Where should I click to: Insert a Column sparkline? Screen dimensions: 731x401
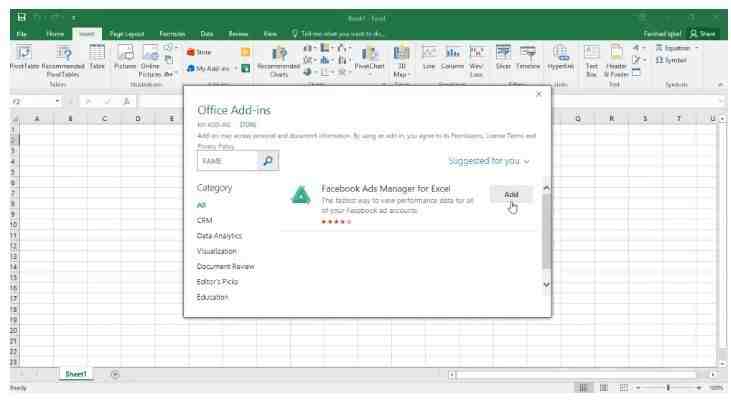click(452, 57)
